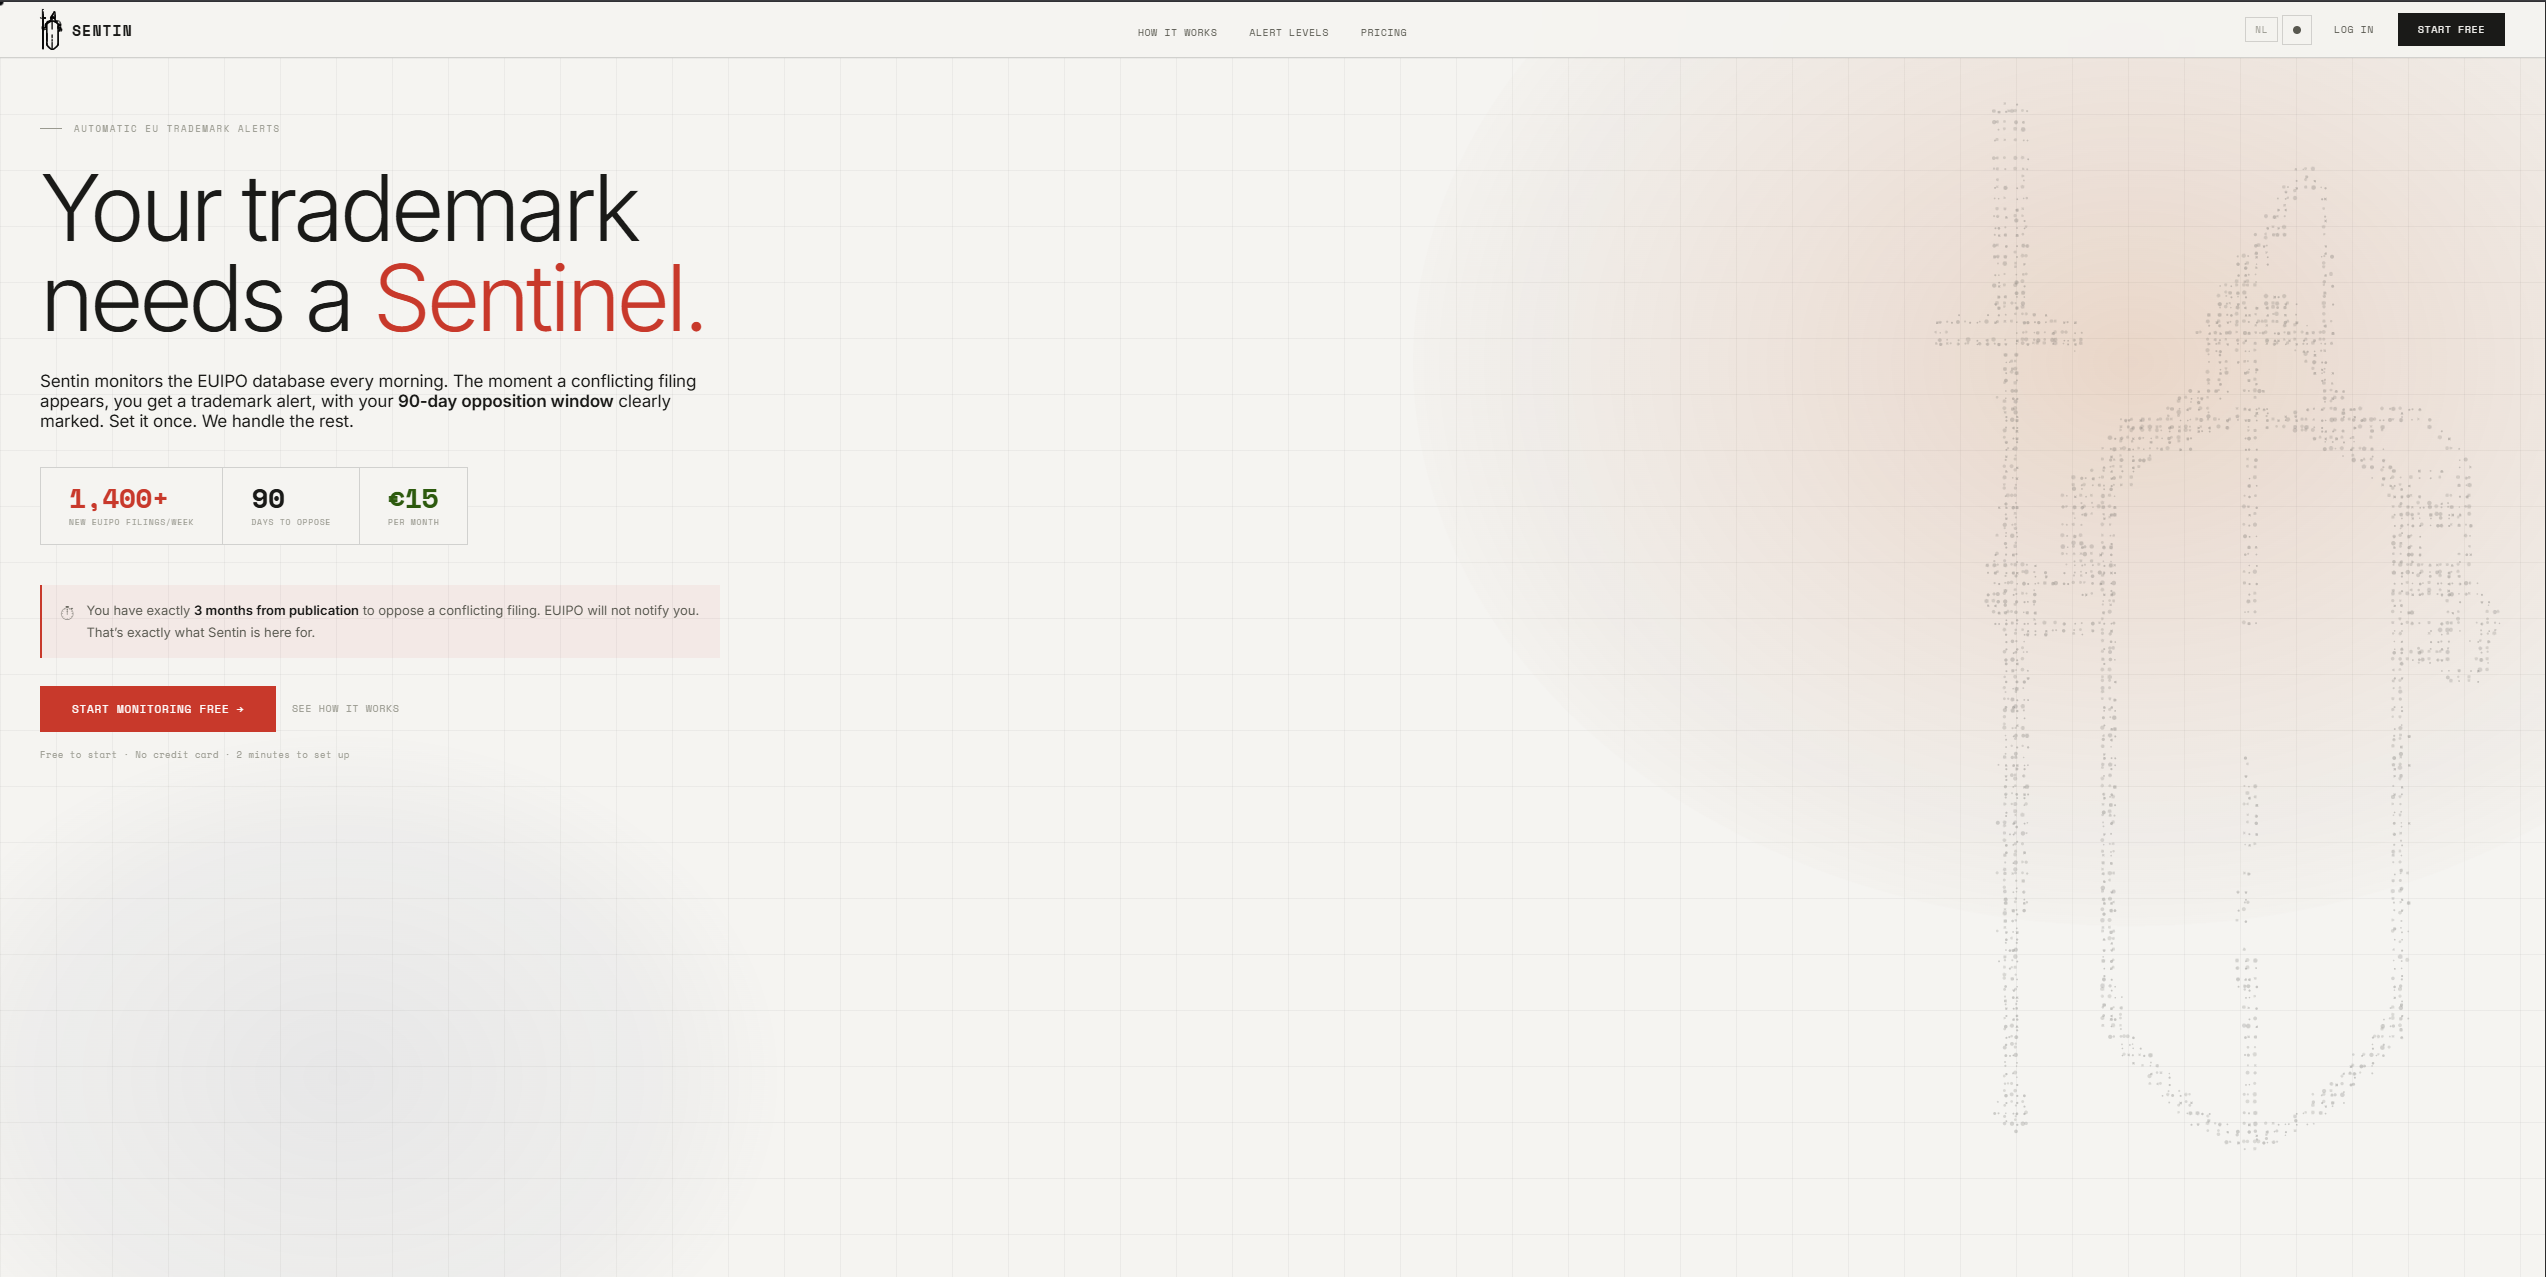2546x1277 pixels.
Task: Select the 90 days to oppose stat
Action: (x=291, y=506)
